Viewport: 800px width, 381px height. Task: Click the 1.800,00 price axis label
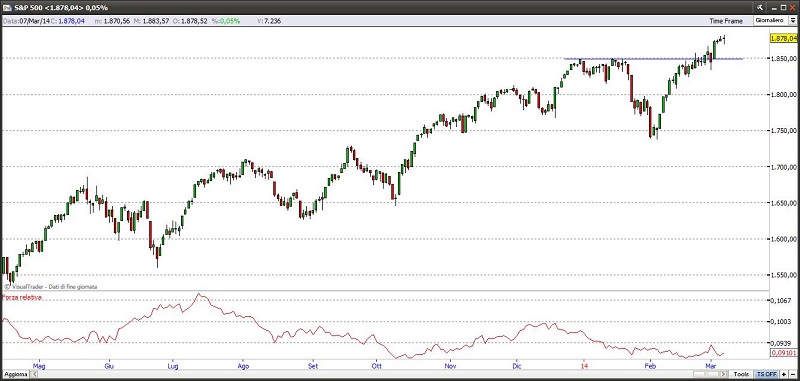tap(784, 95)
